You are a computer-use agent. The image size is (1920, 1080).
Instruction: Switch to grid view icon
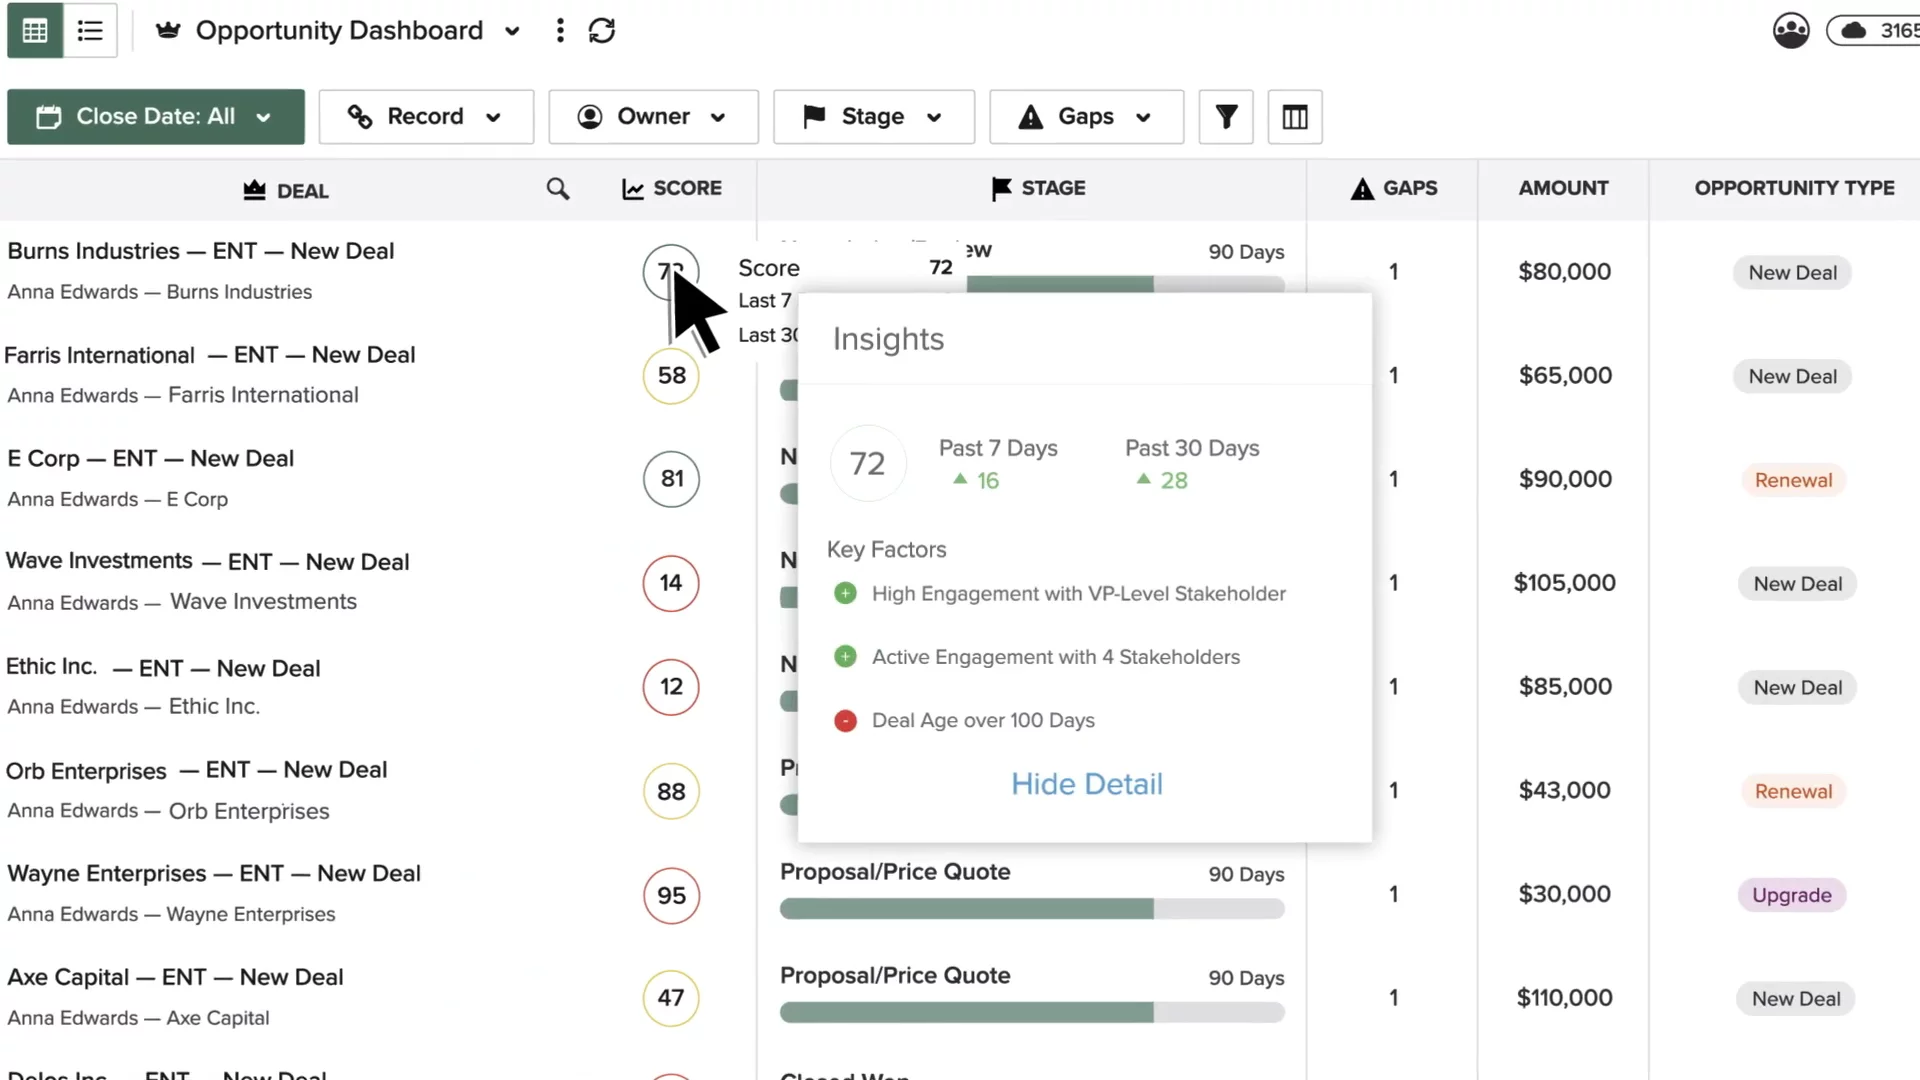tap(35, 31)
